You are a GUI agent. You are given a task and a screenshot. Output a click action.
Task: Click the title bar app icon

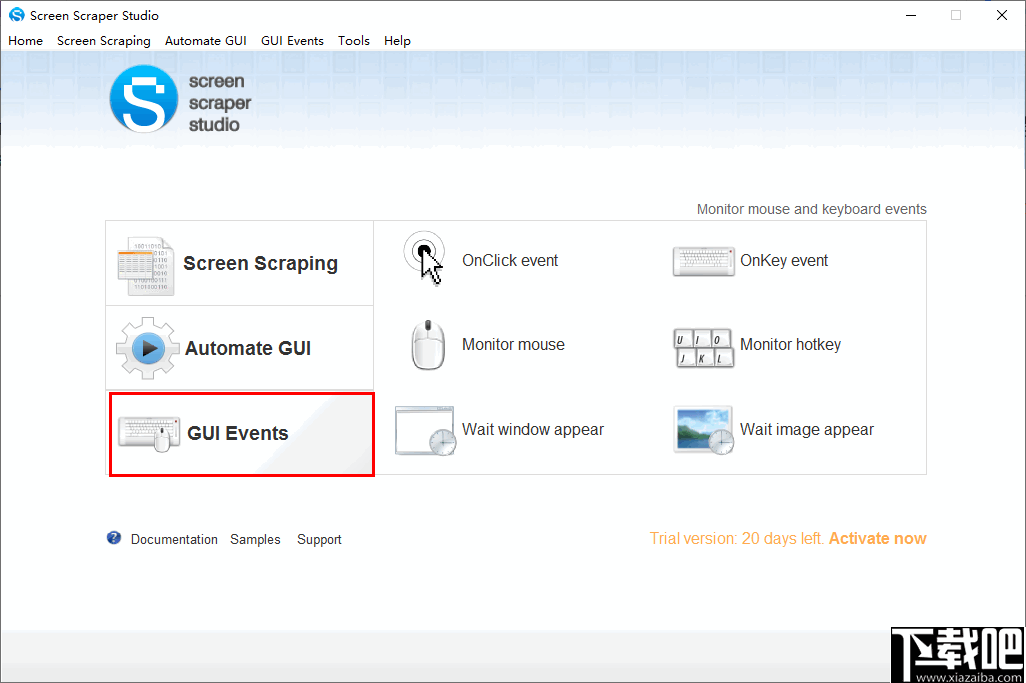coord(16,14)
